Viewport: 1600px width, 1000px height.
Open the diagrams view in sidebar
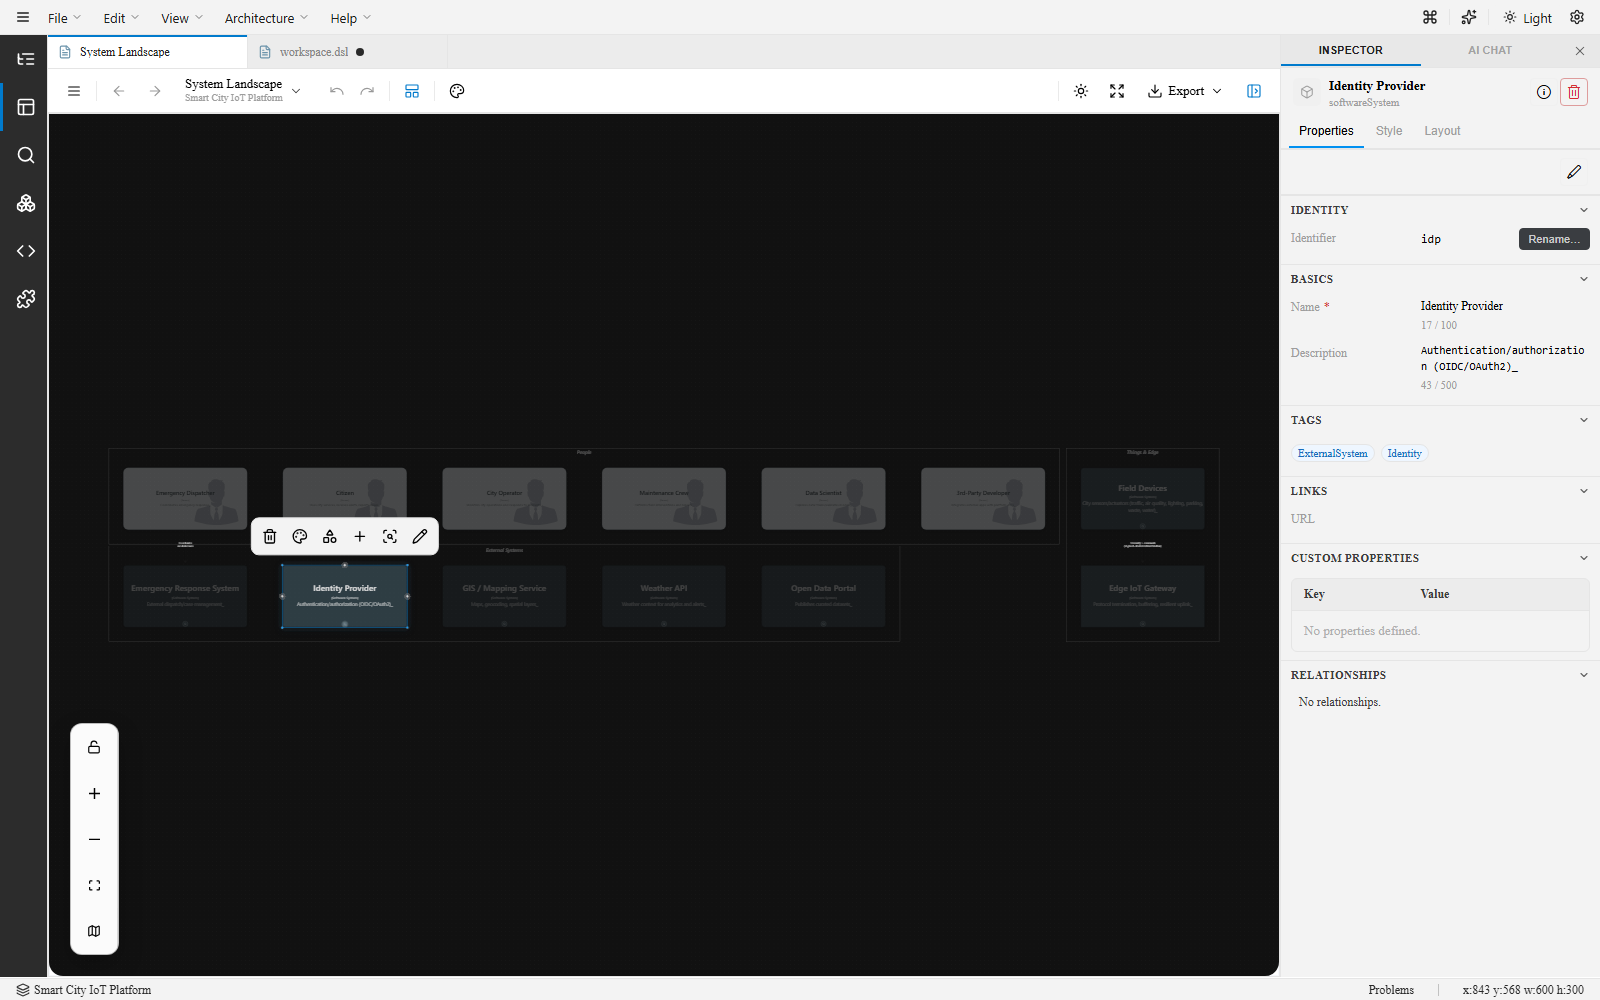point(26,107)
